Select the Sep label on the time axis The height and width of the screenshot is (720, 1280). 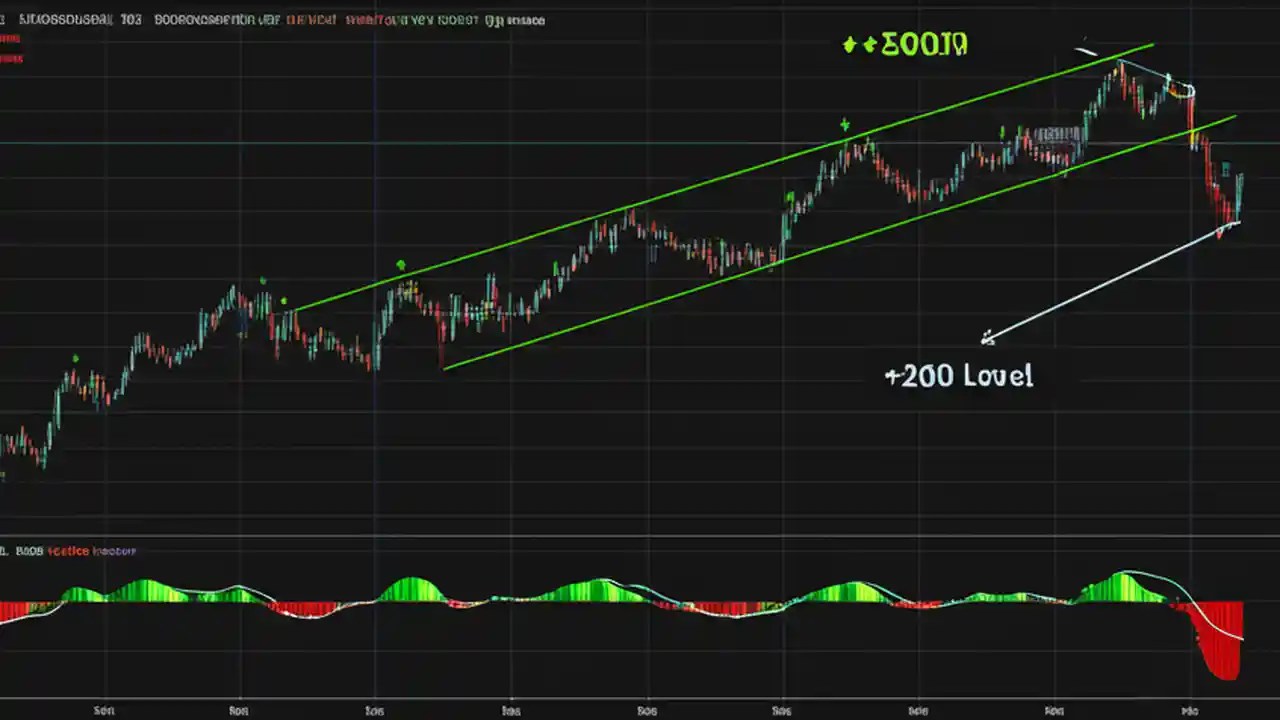[x=104, y=710]
